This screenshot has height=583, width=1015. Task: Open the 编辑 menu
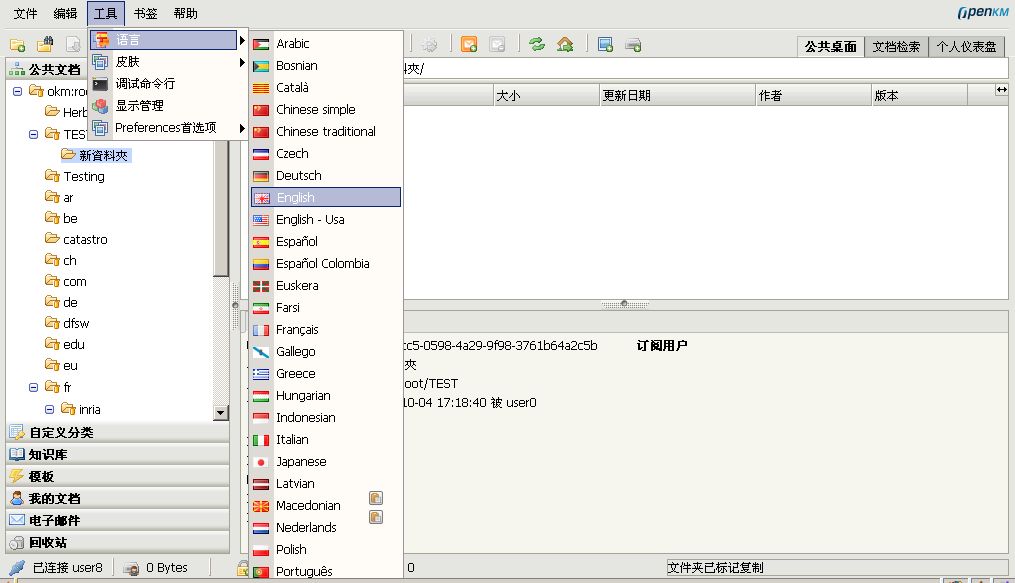[65, 14]
